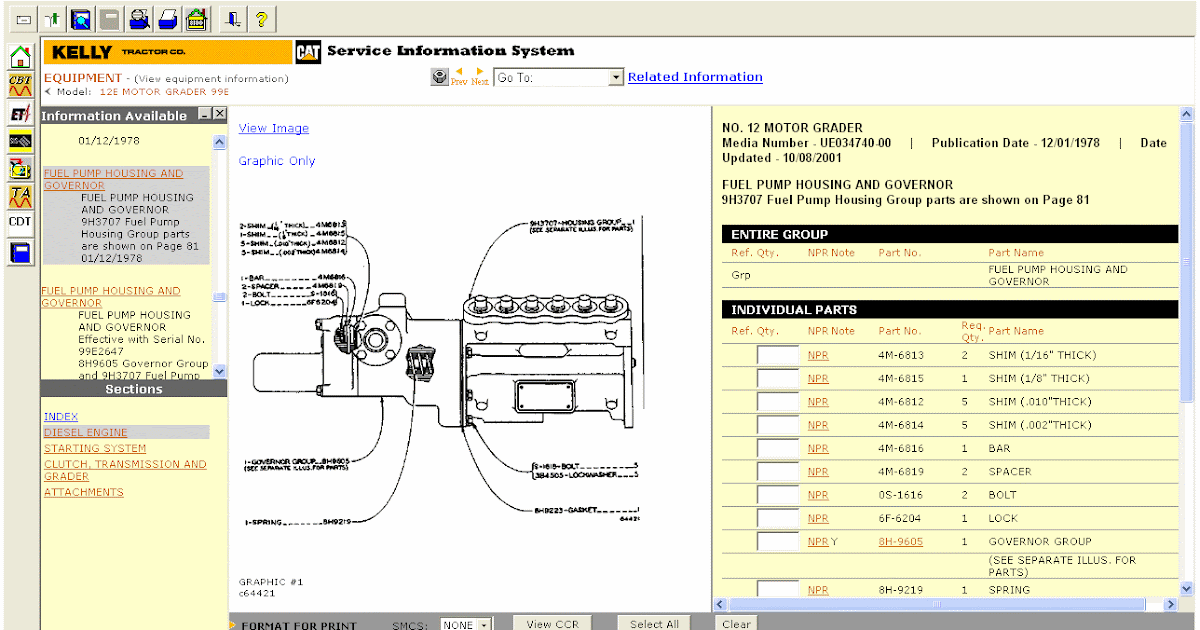Click the quantity field for part 4M-6812
The width and height of the screenshot is (1200, 630).
(x=777, y=402)
